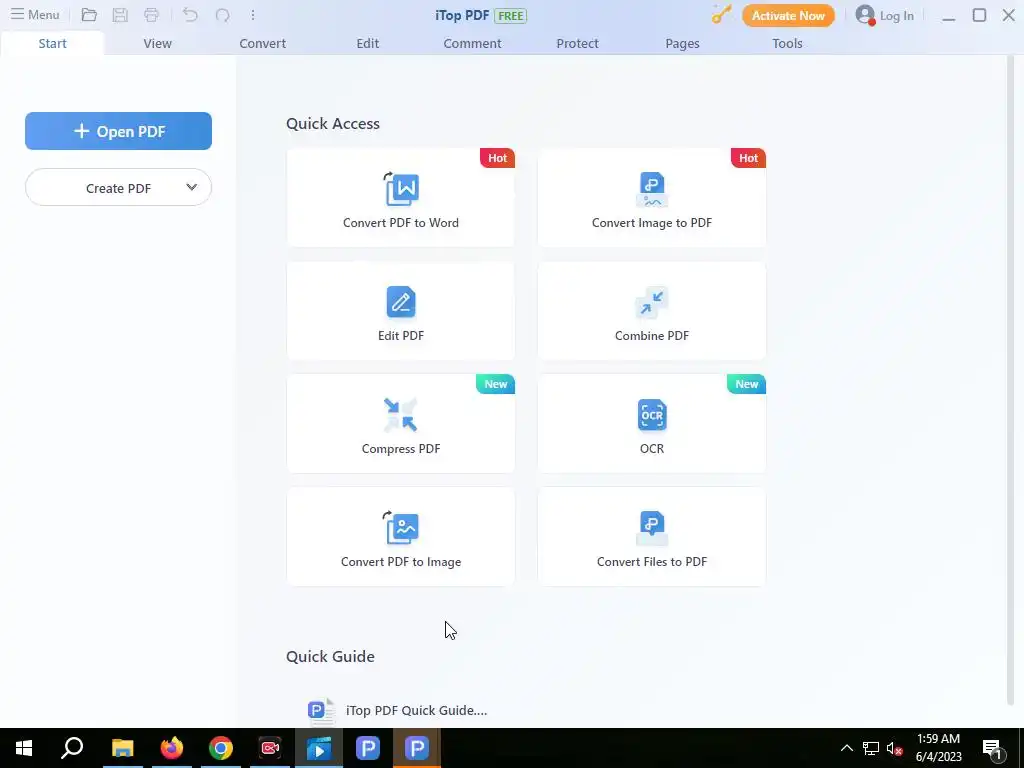Click the network tray icon

click(x=871, y=748)
